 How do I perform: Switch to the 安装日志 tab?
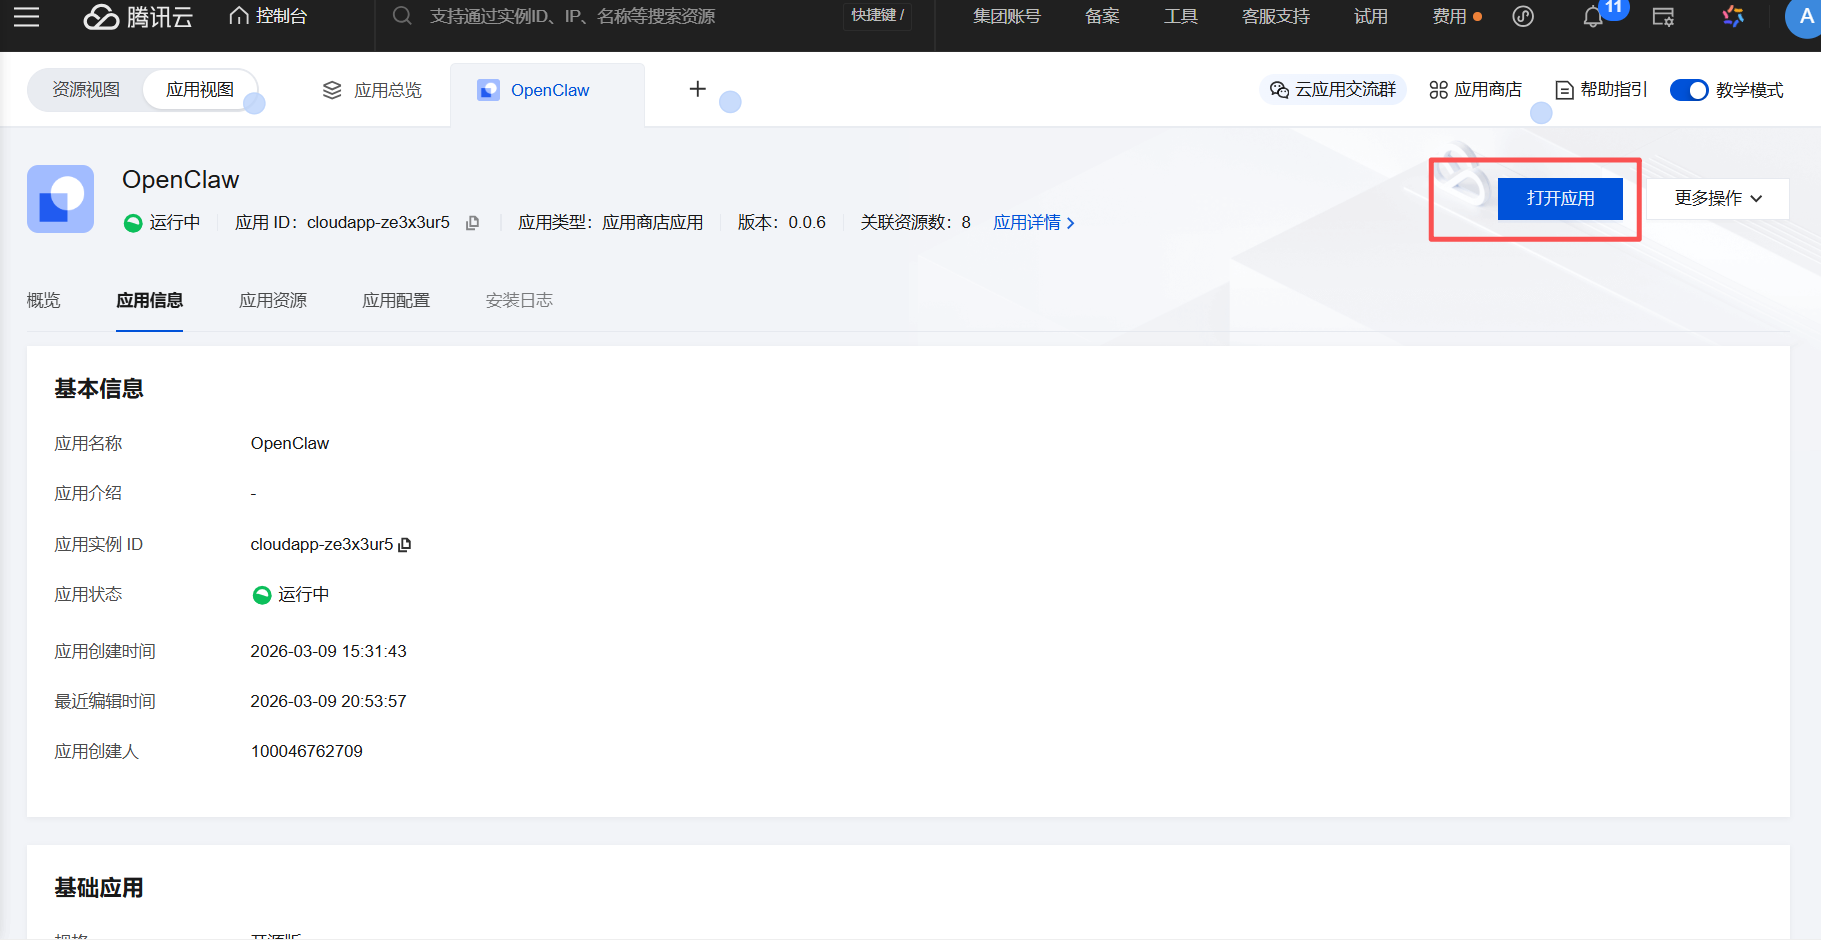point(519,301)
